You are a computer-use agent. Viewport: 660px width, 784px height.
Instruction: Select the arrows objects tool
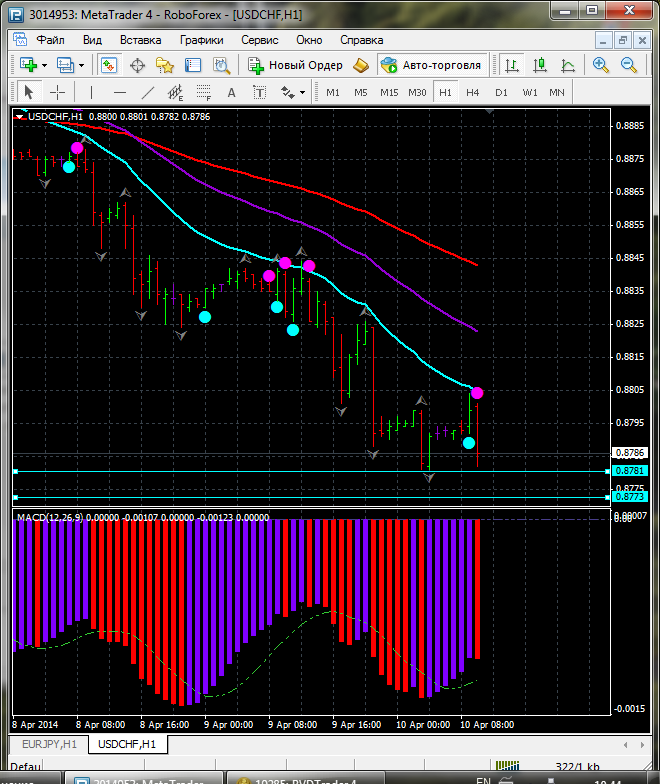pyautogui.click(x=288, y=92)
